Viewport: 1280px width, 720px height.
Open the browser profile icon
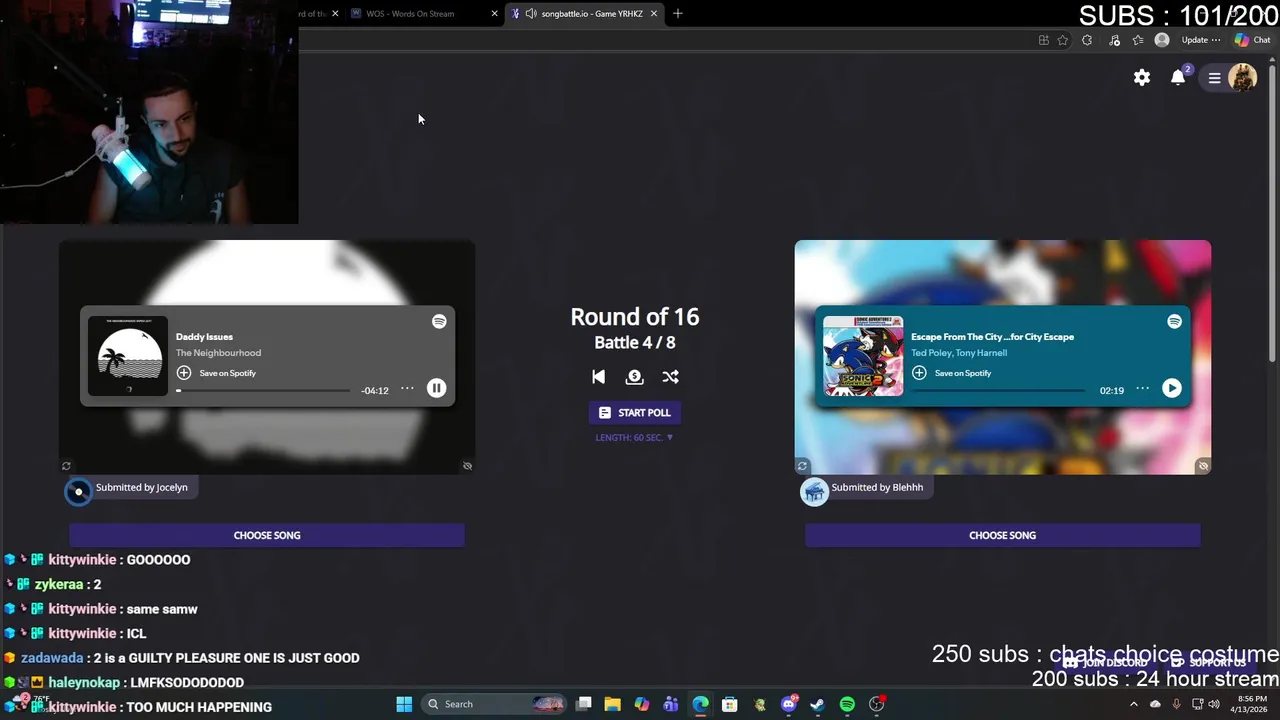tap(1162, 40)
